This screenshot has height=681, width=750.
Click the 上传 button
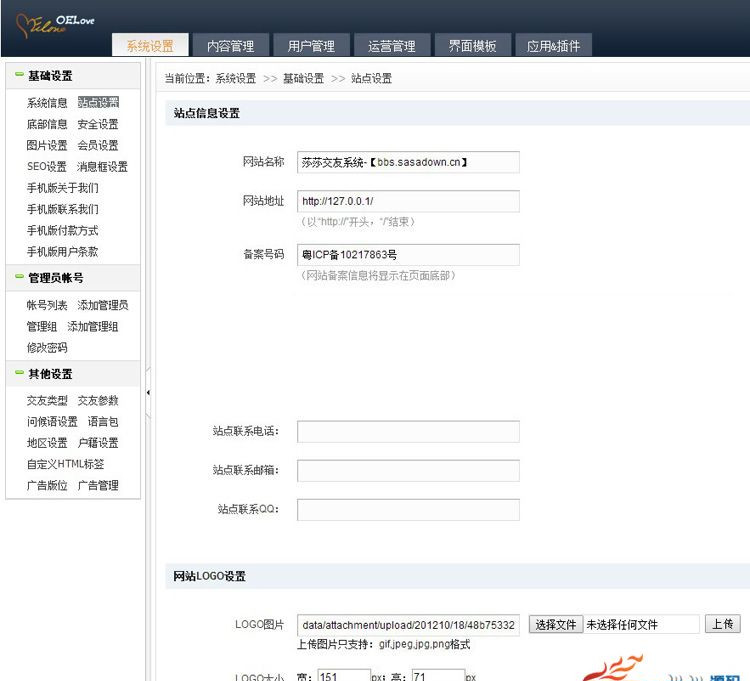pyautogui.click(x=722, y=624)
